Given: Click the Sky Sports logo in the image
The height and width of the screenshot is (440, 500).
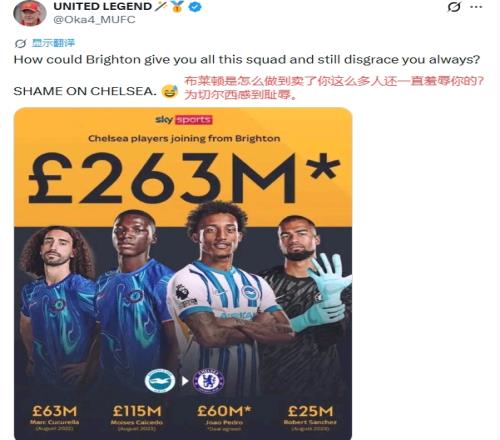Looking at the screenshot, I should tap(184, 120).
